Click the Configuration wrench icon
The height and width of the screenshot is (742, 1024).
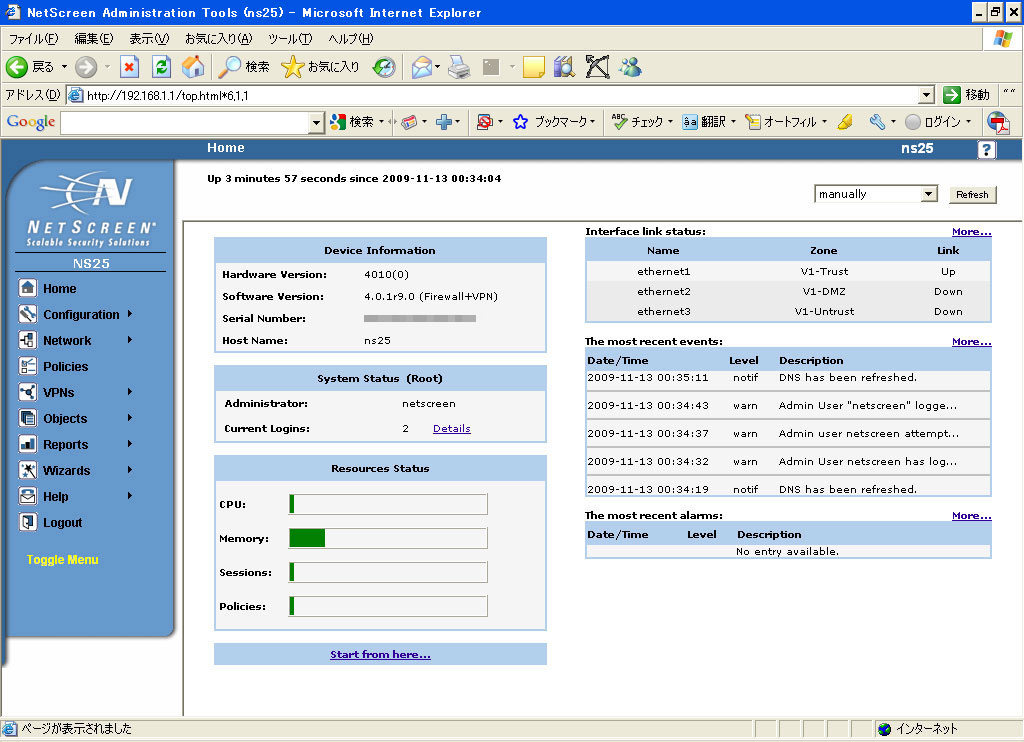coord(27,314)
